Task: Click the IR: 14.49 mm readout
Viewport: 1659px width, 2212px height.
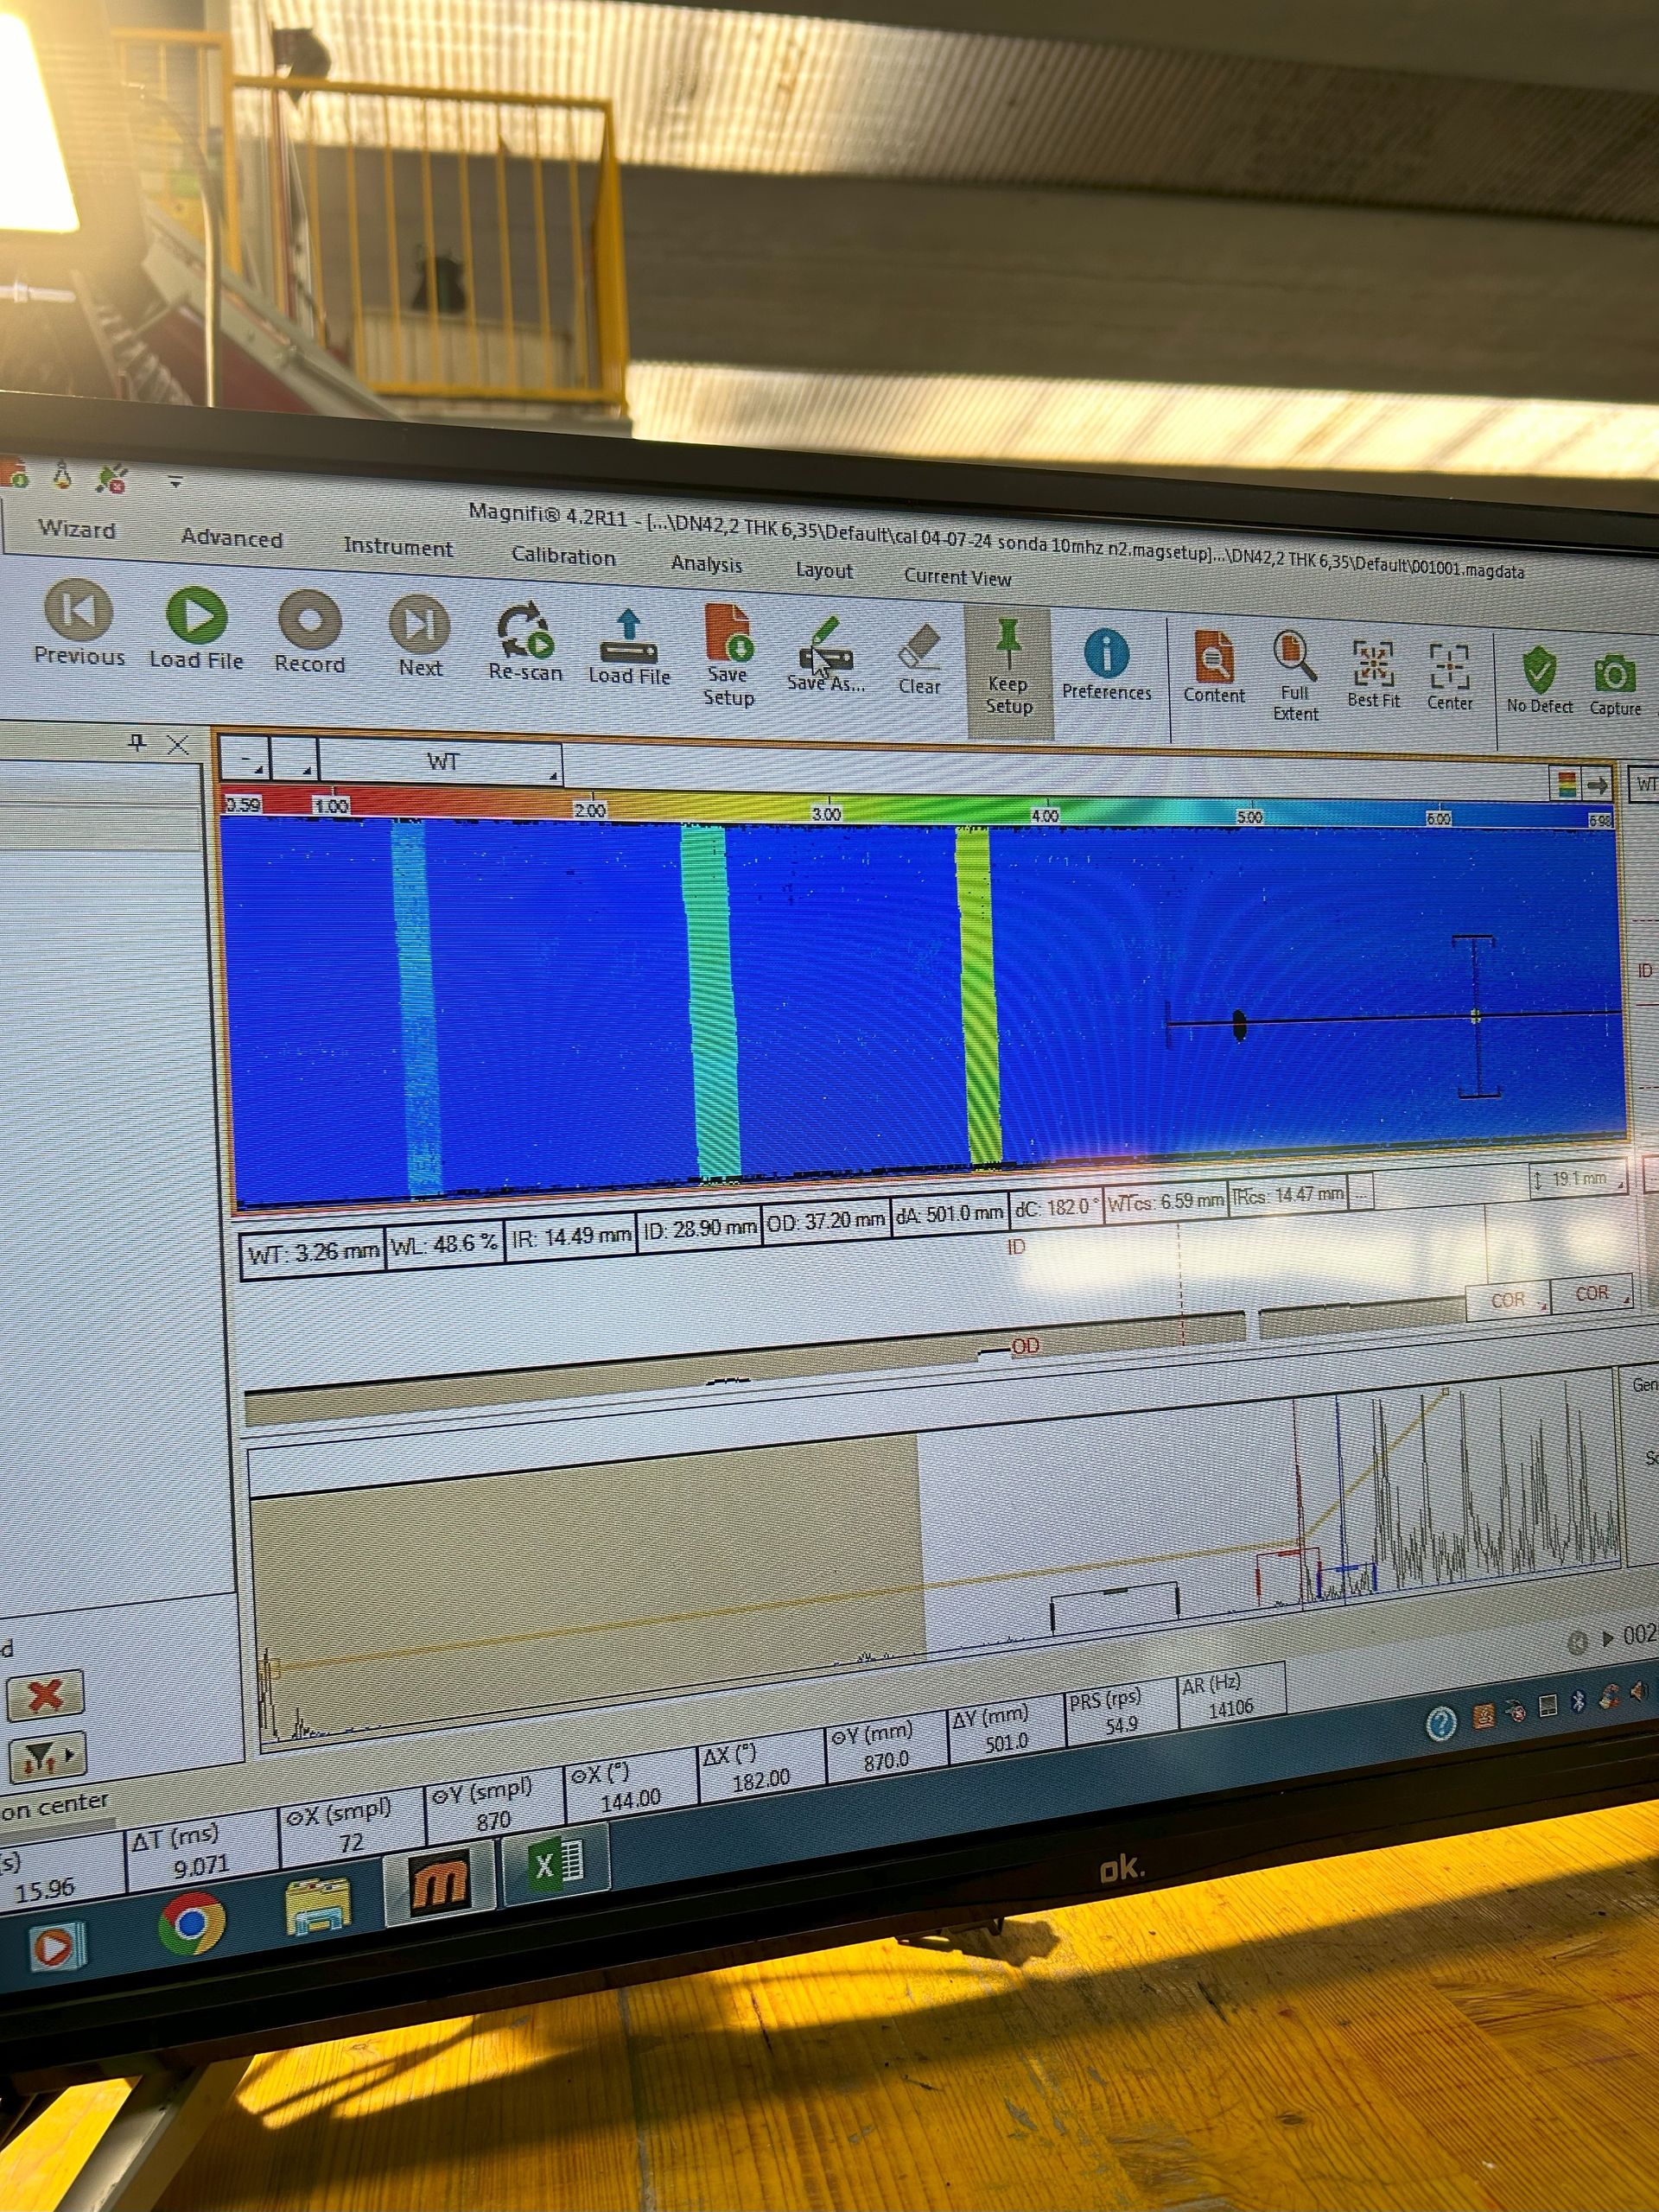Action: tap(571, 1237)
